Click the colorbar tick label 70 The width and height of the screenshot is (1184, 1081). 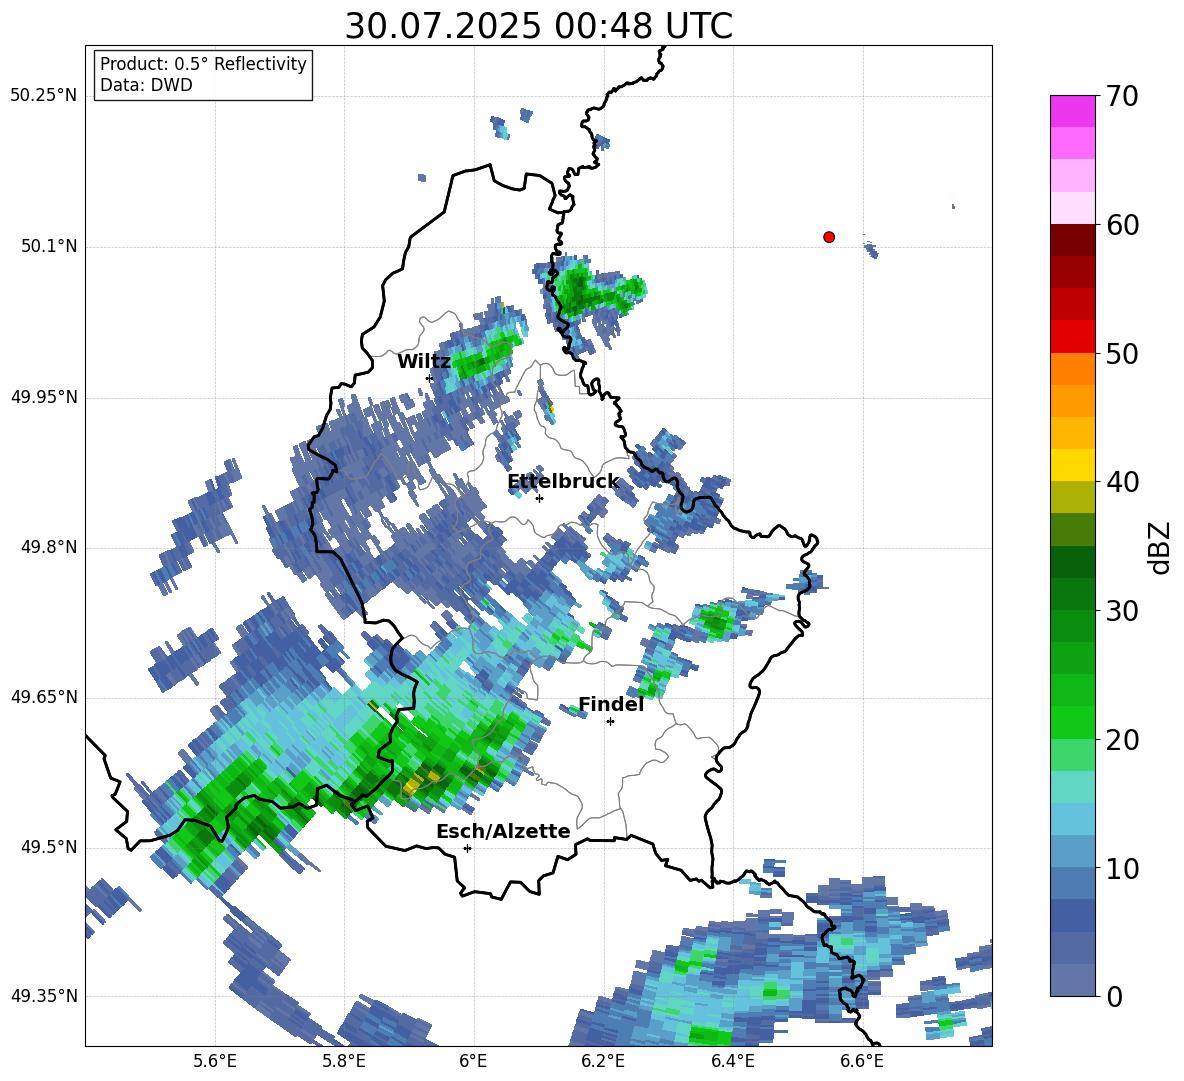(1122, 96)
